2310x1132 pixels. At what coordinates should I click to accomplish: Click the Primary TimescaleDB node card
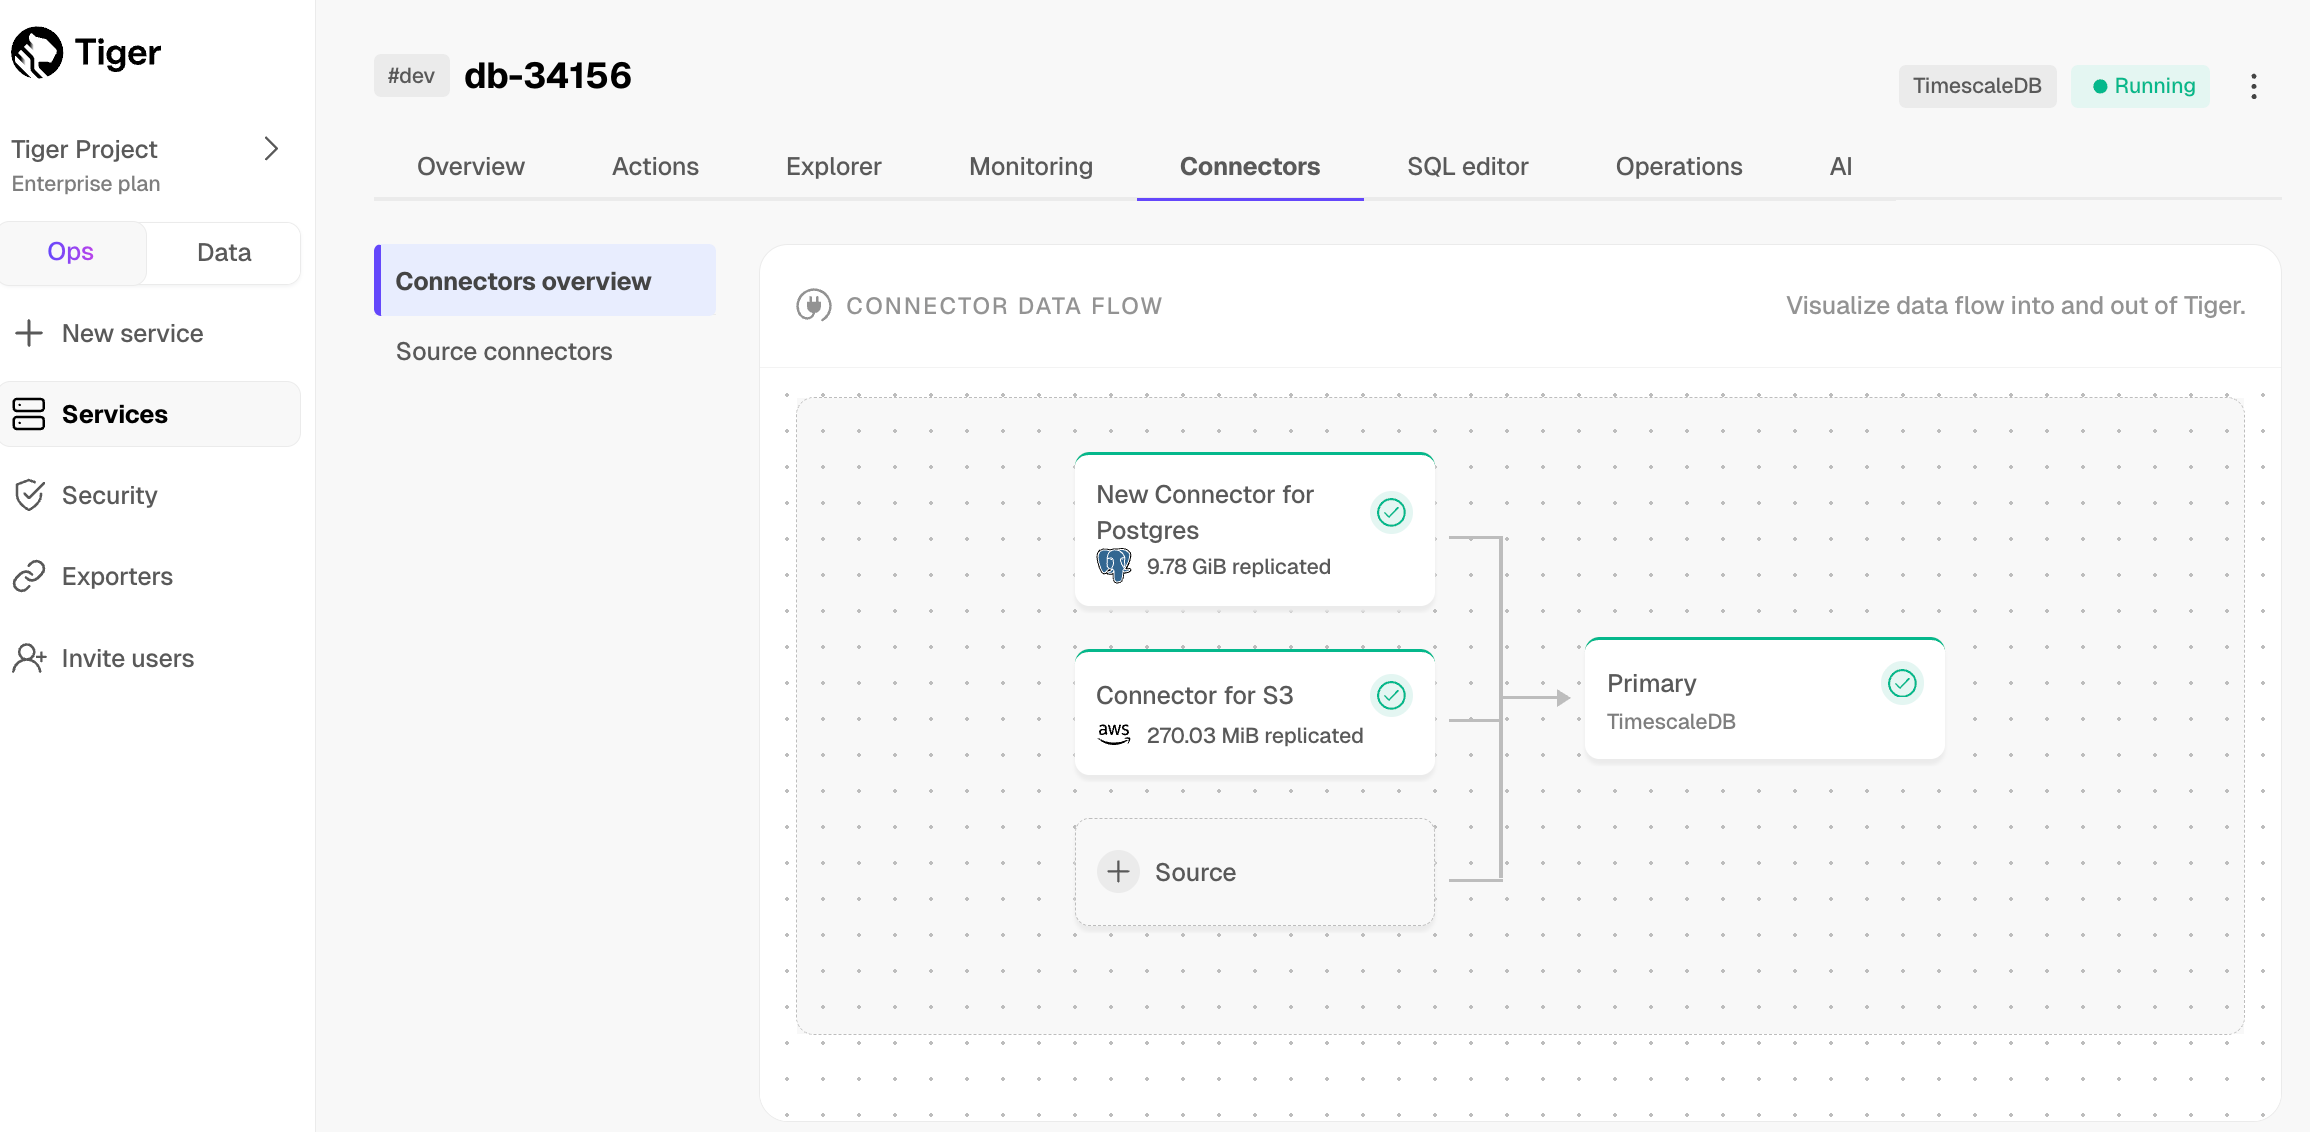tap(1764, 700)
